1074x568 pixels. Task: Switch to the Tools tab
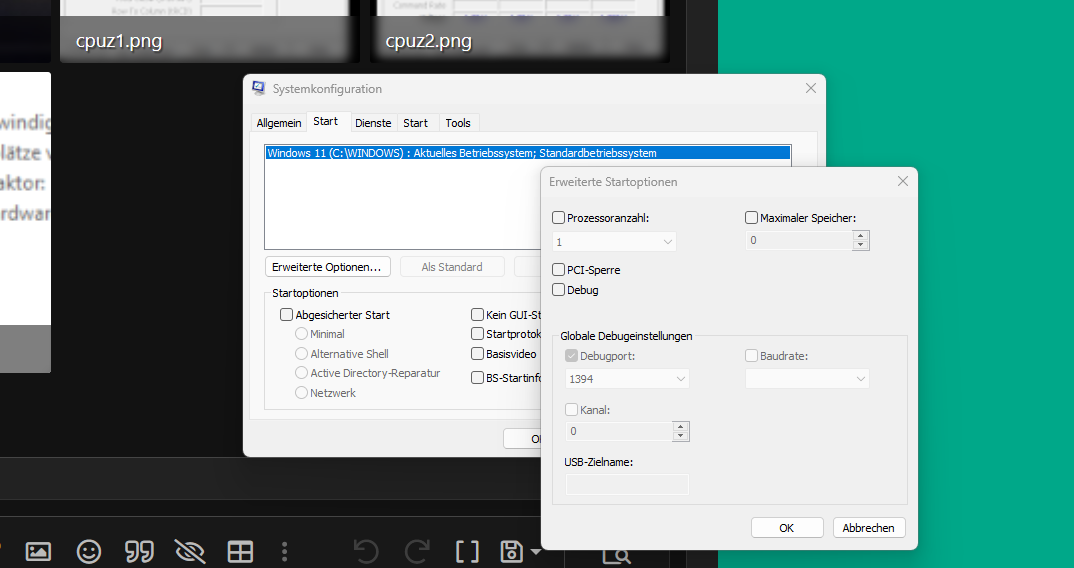[458, 123]
